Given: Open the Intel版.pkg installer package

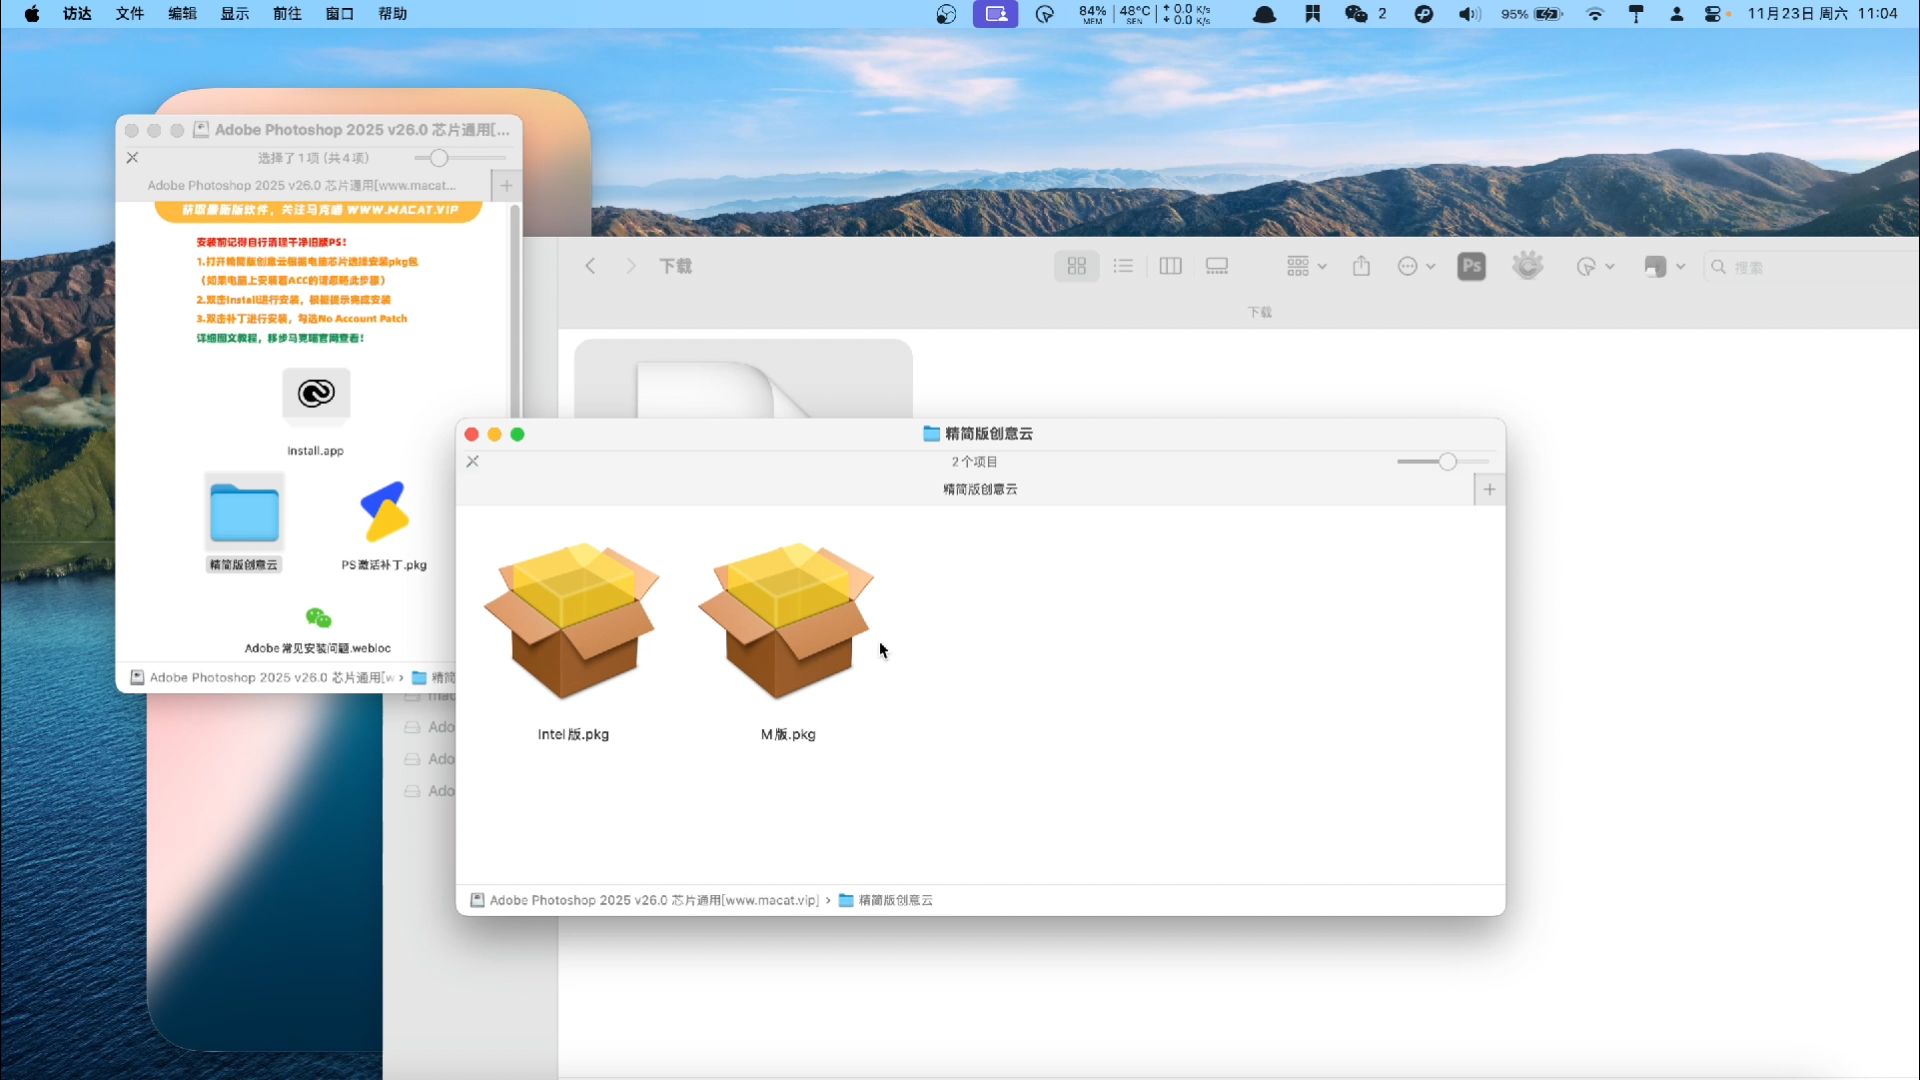Looking at the screenshot, I should [571, 622].
